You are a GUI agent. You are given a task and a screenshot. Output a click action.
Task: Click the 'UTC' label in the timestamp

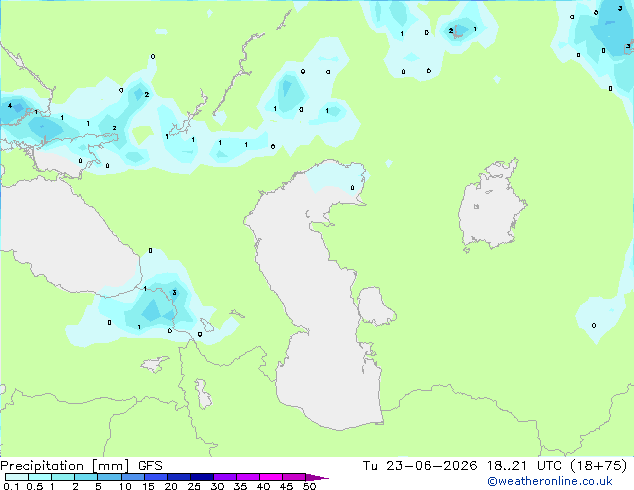click(549, 466)
